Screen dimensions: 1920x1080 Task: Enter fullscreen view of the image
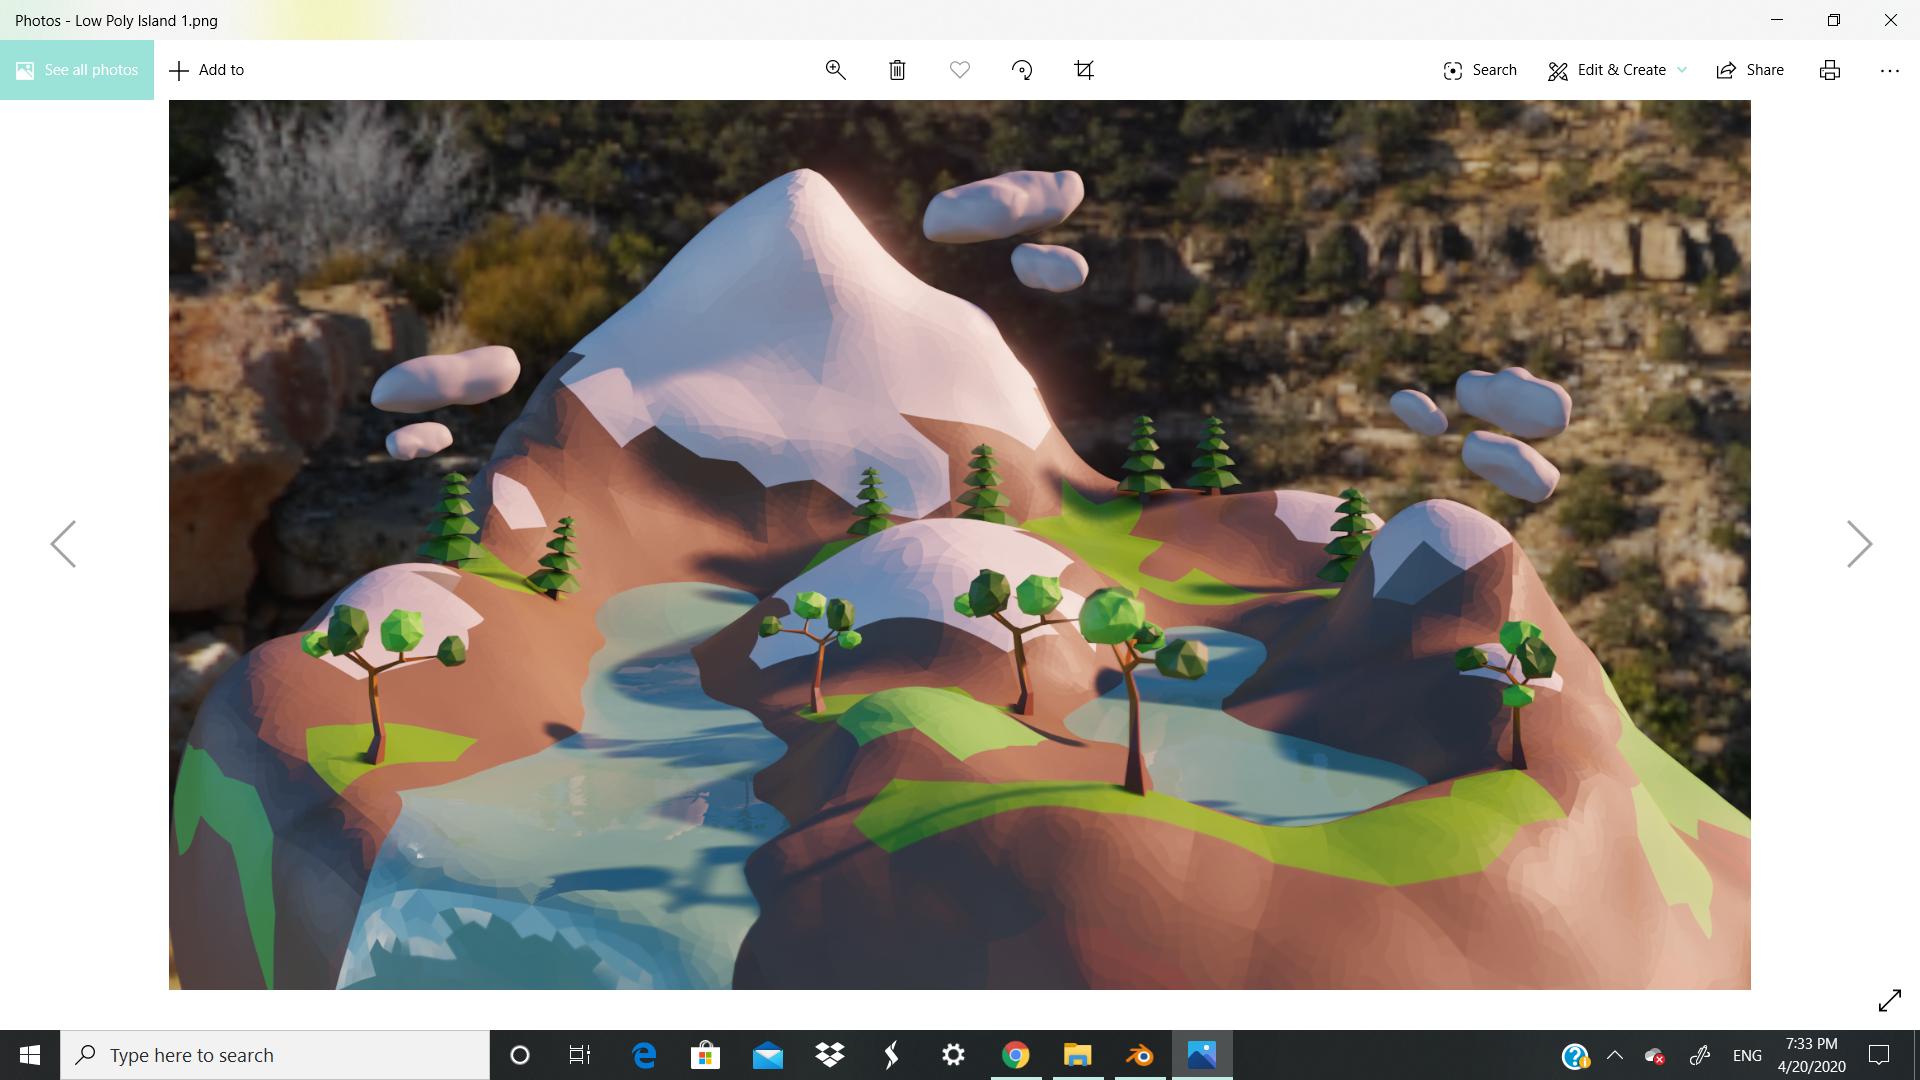1892,1000
